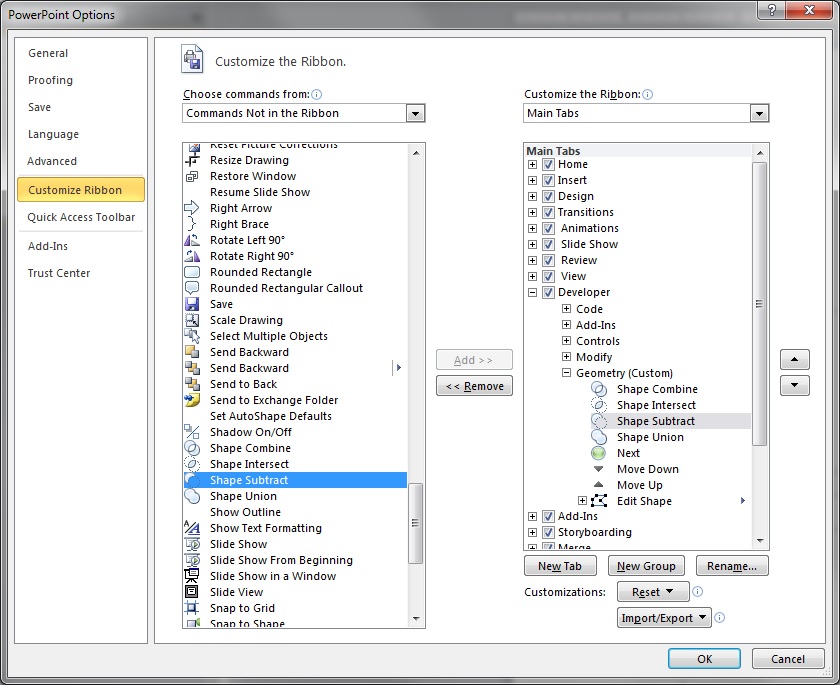
Task: Click the Rename button
Action: (x=732, y=566)
